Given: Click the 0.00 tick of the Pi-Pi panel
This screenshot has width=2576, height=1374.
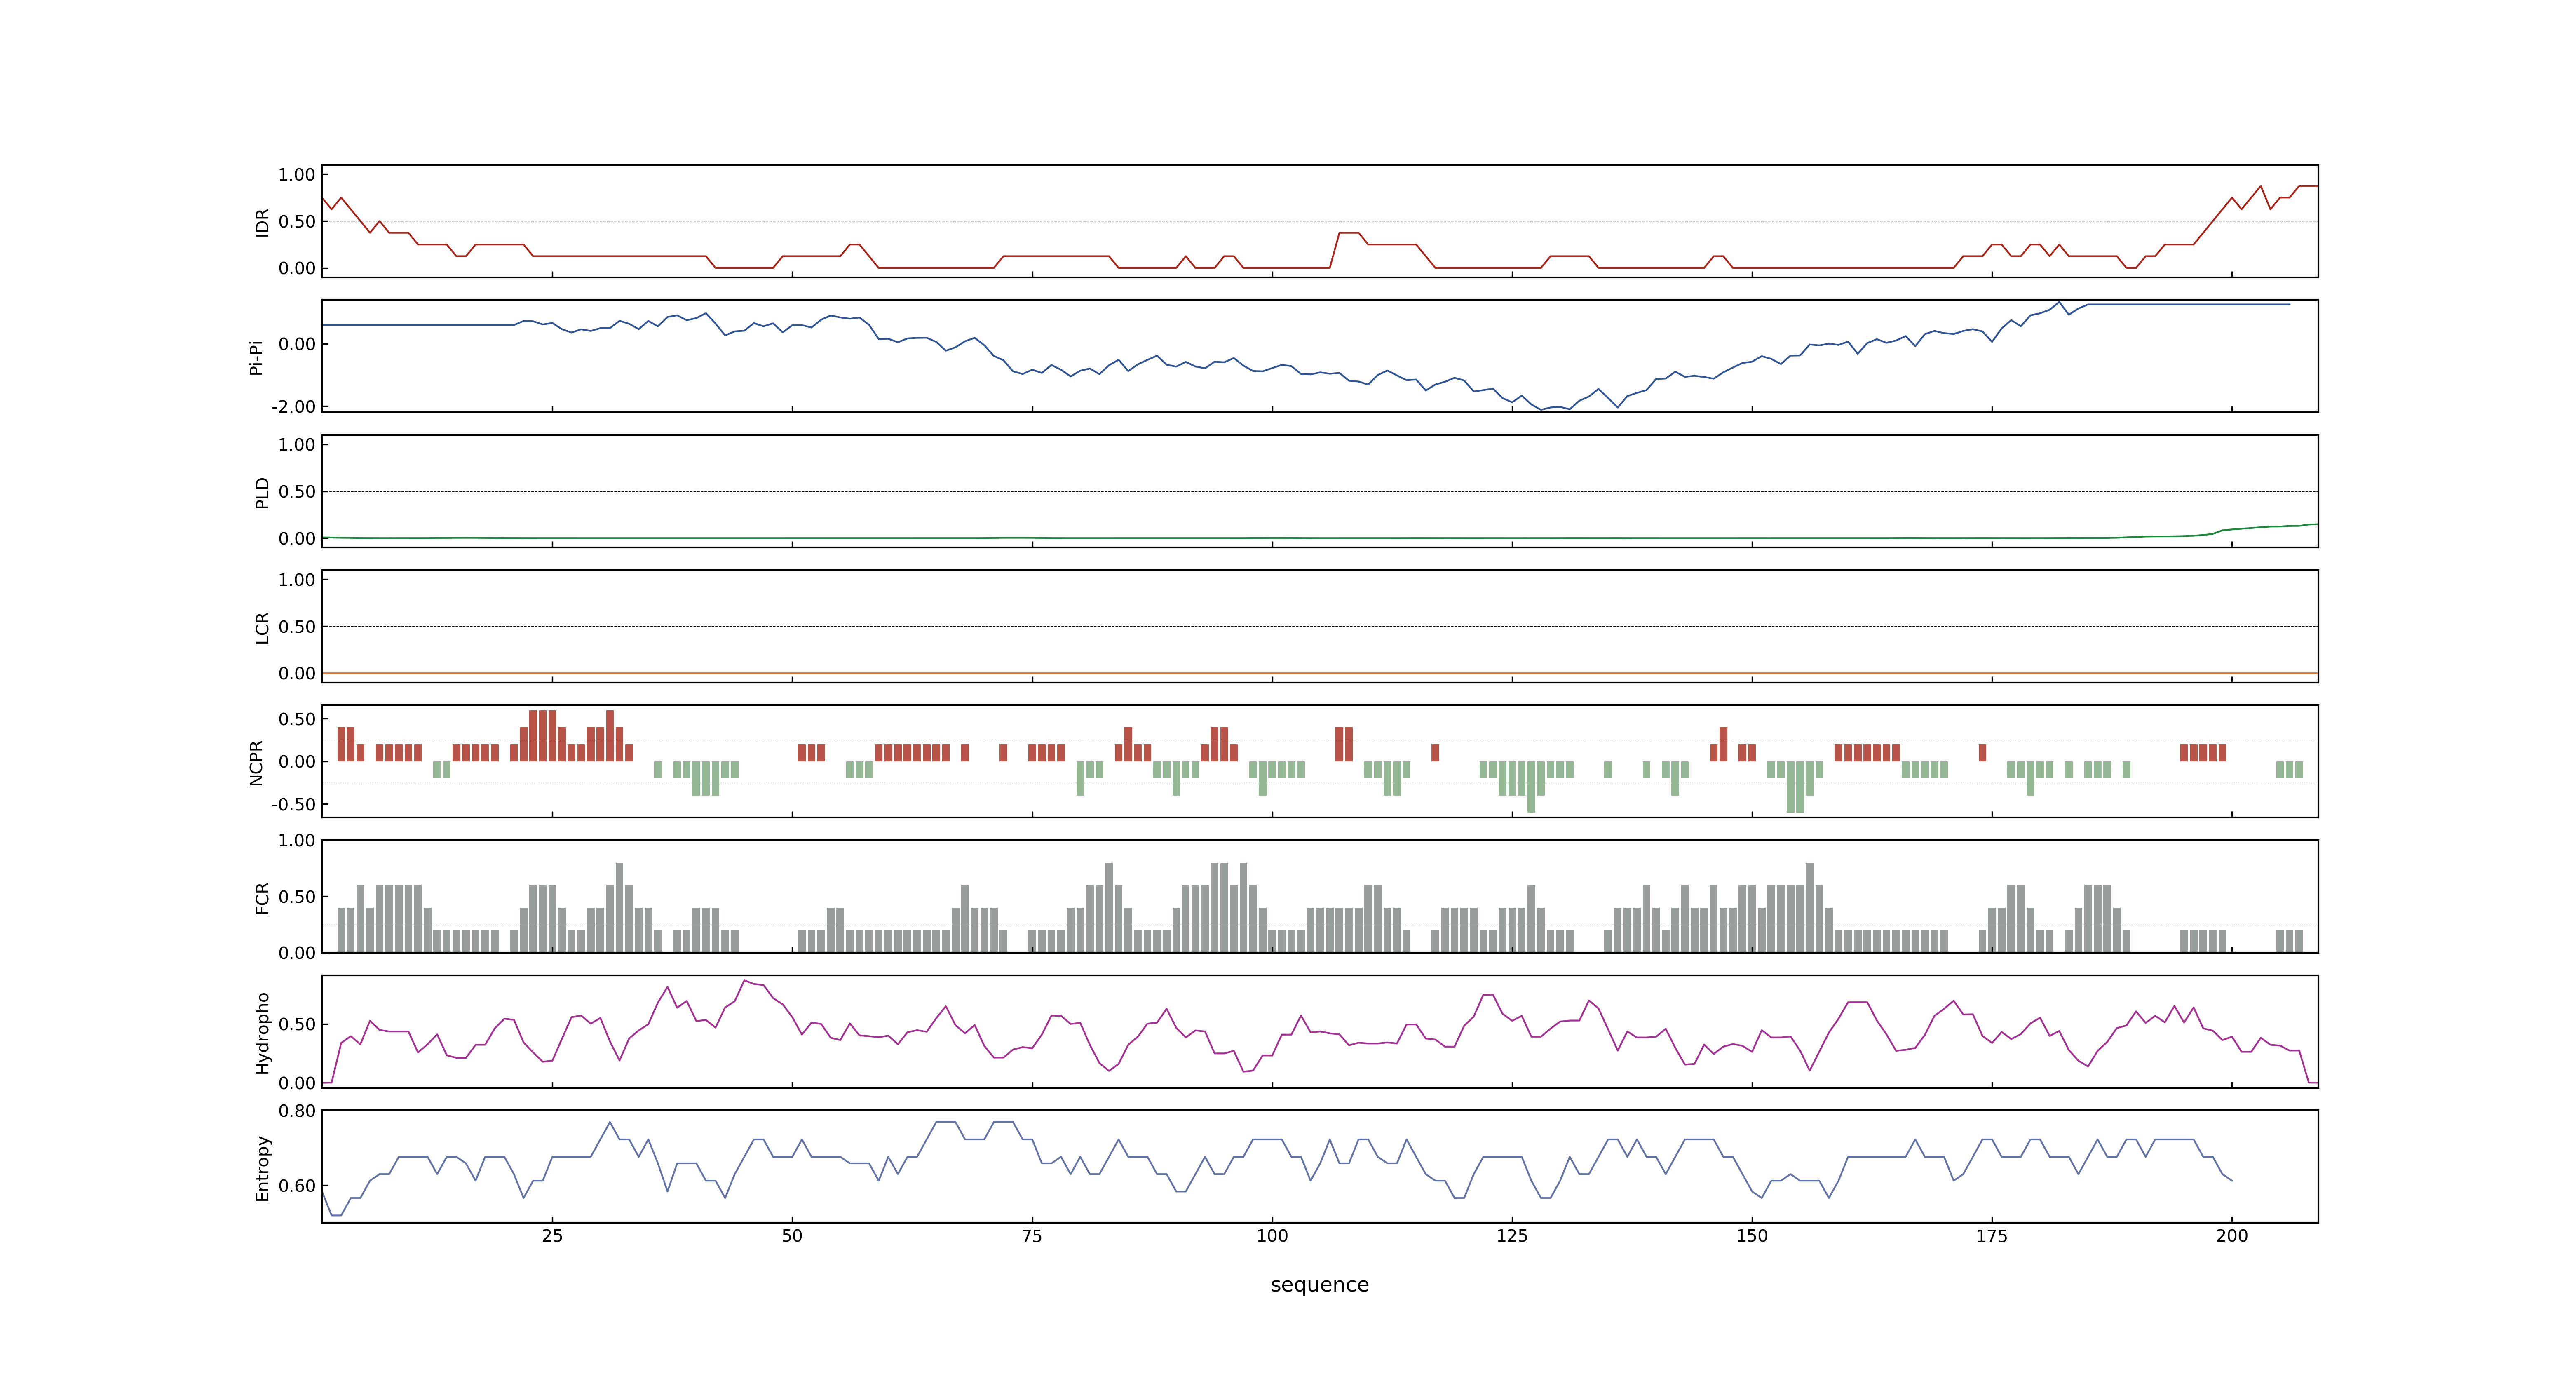Looking at the screenshot, I should click(297, 344).
